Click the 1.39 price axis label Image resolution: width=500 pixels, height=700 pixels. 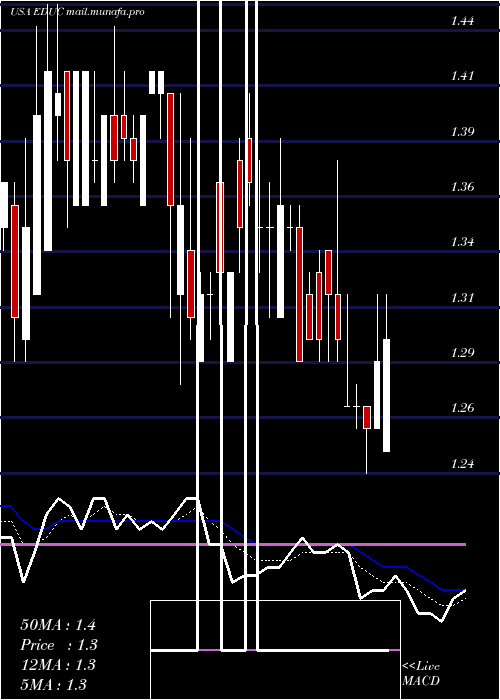pyautogui.click(x=462, y=132)
